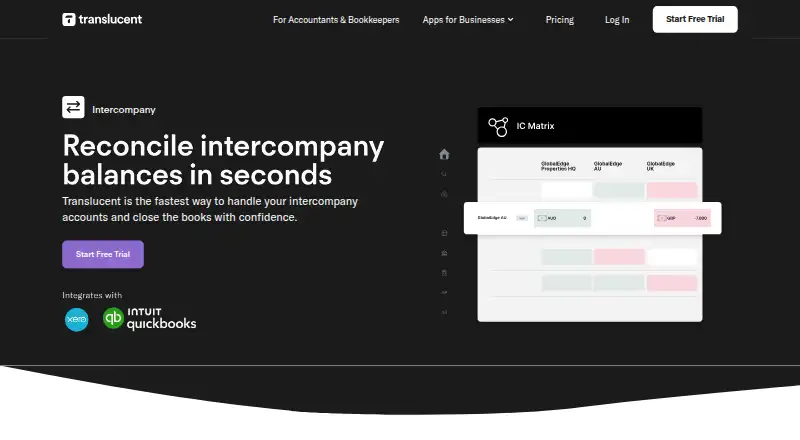Click the pink GBP -7,000 cell
The width and height of the screenshot is (800, 440).
coord(682,218)
